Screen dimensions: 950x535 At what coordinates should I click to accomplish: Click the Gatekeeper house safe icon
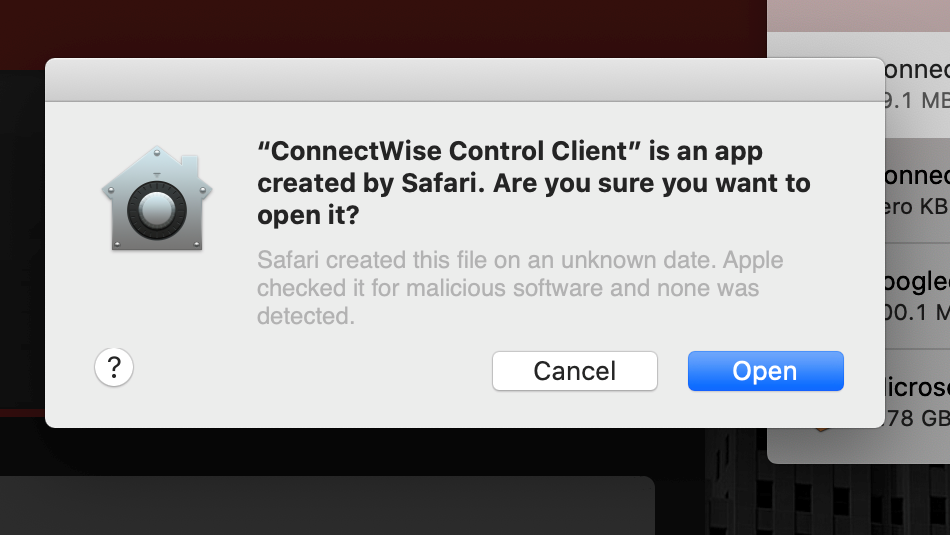point(157,199)
